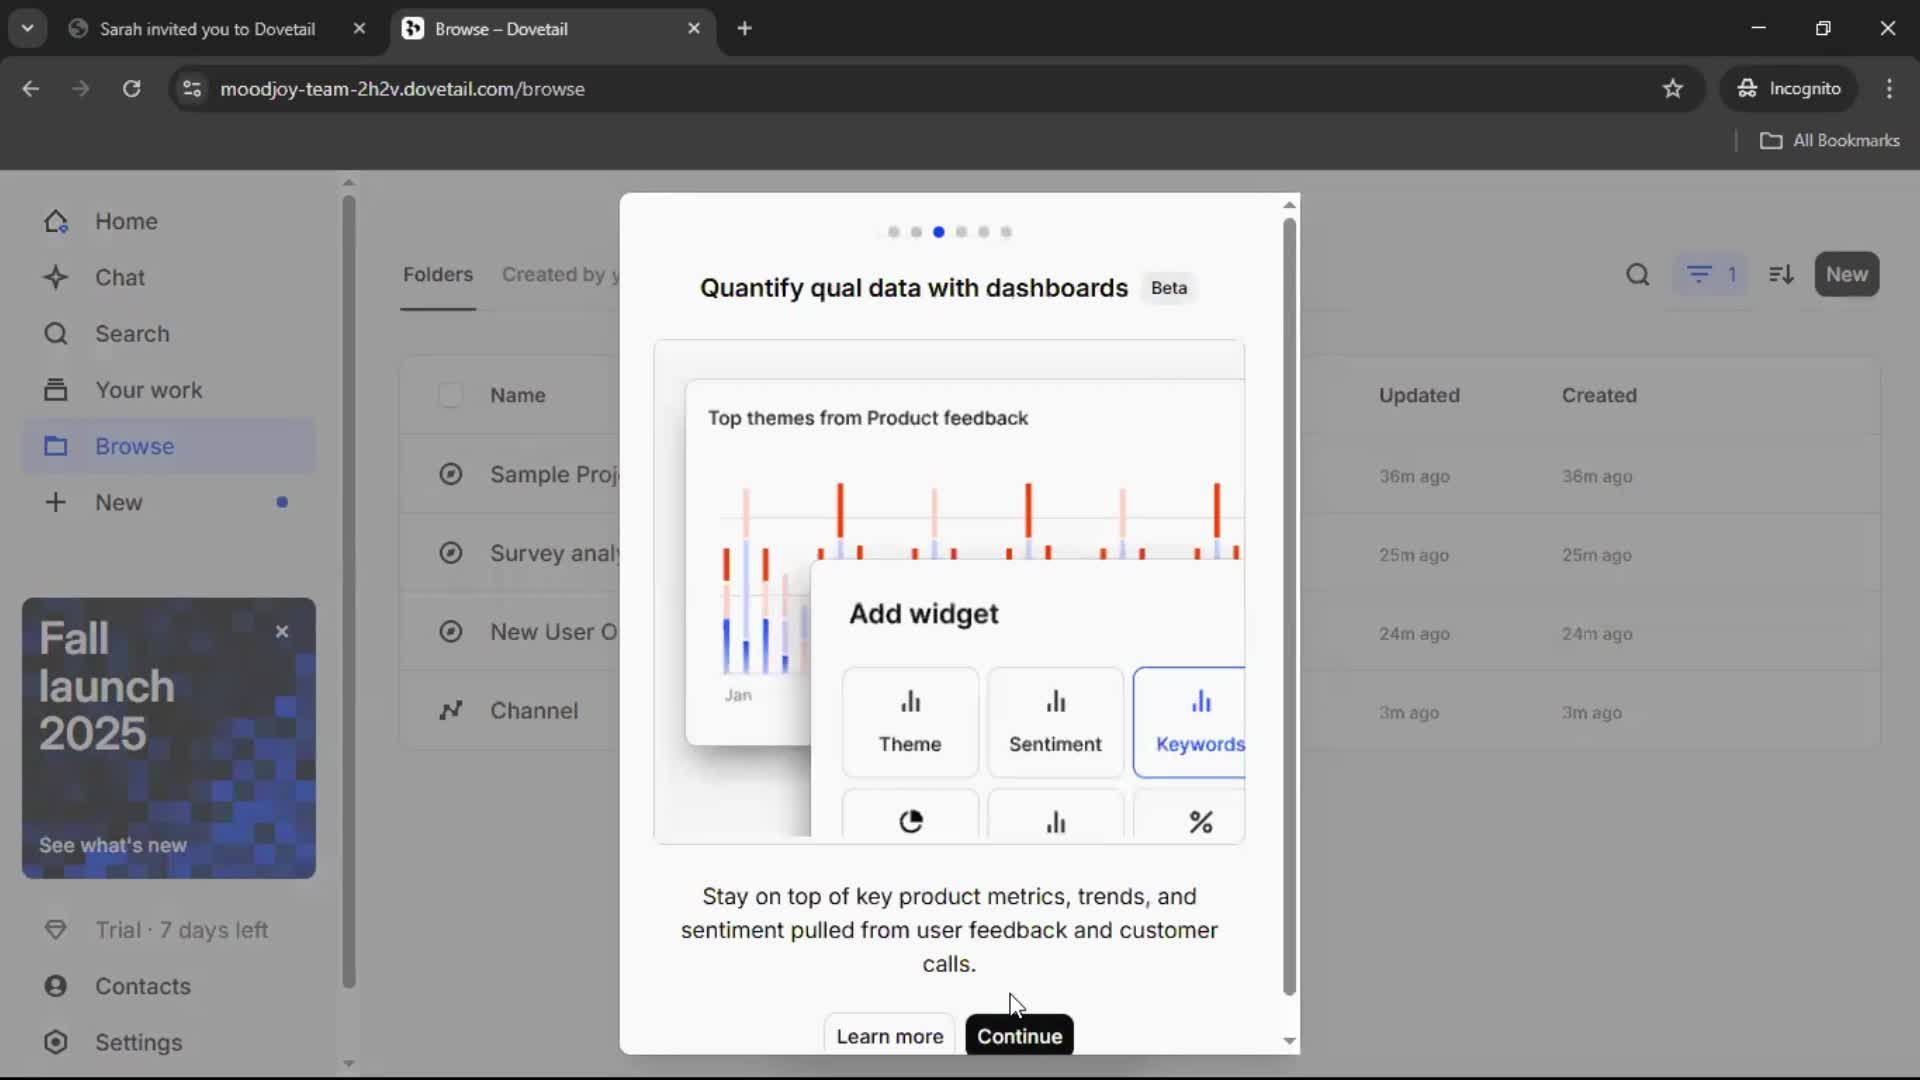1920x1080 pixels.
Task: Expand the tab search dropdown arrow
Action: click(27, 28)
